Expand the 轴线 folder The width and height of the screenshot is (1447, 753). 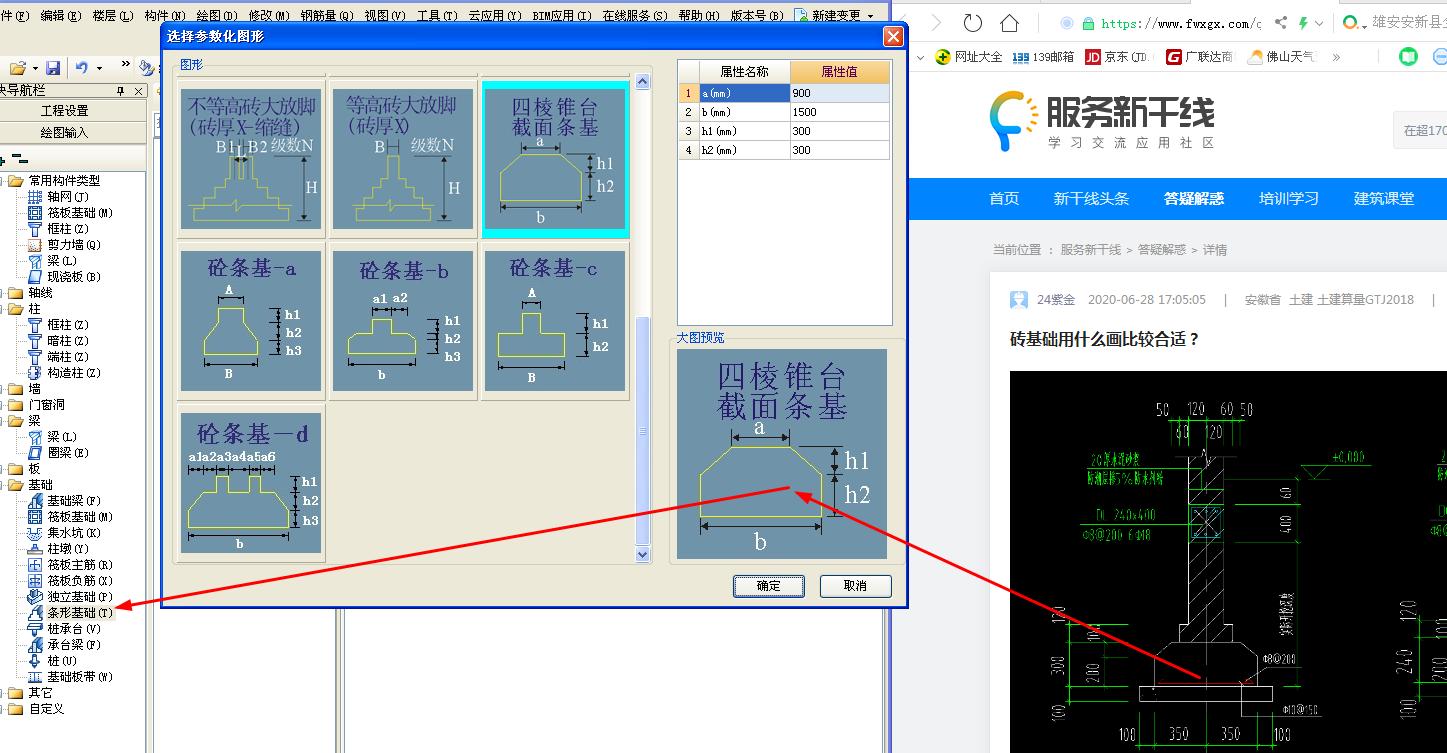point(0,293)
